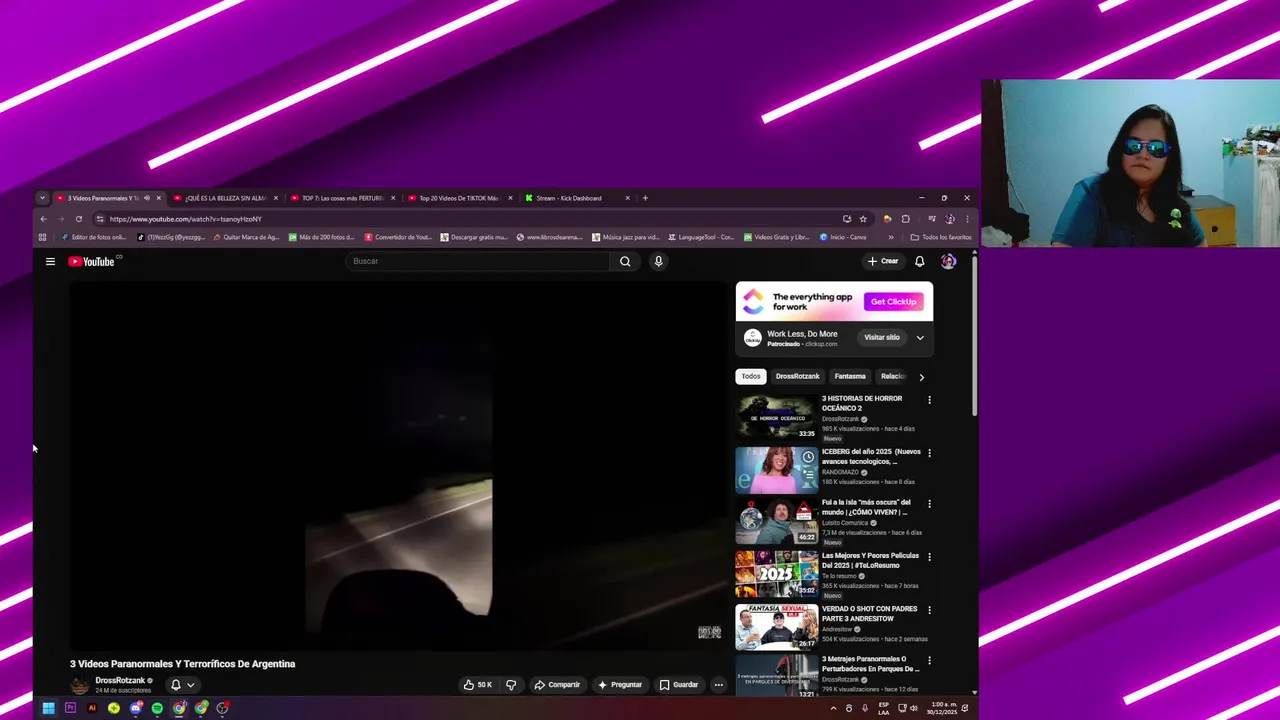Open the Chrome apps grid in bookmarks bar
The width and height of the screenshot is (1280, 720).
pos(42,237)
